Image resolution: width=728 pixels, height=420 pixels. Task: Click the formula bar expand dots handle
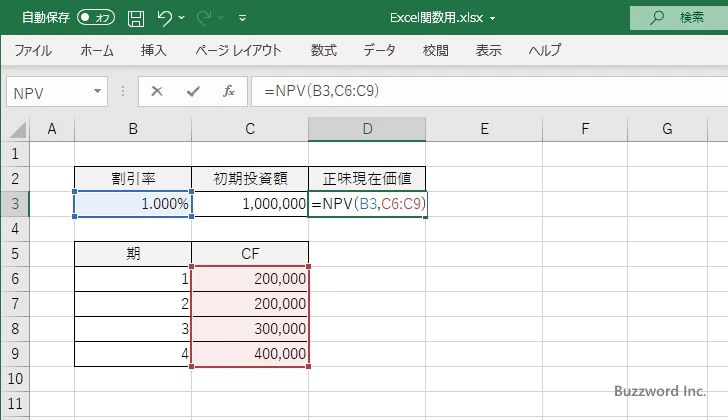(123, 91)
